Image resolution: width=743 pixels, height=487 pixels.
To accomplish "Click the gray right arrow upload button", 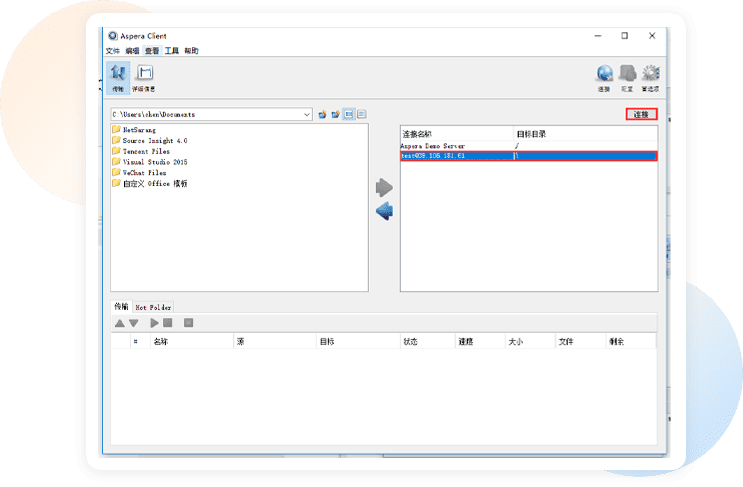I will pos(384,188).
